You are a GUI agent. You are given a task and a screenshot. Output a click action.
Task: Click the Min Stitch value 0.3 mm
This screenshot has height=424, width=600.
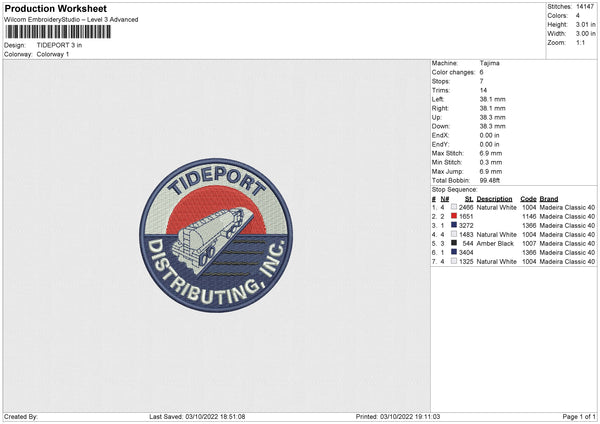(x=491, y=163)
